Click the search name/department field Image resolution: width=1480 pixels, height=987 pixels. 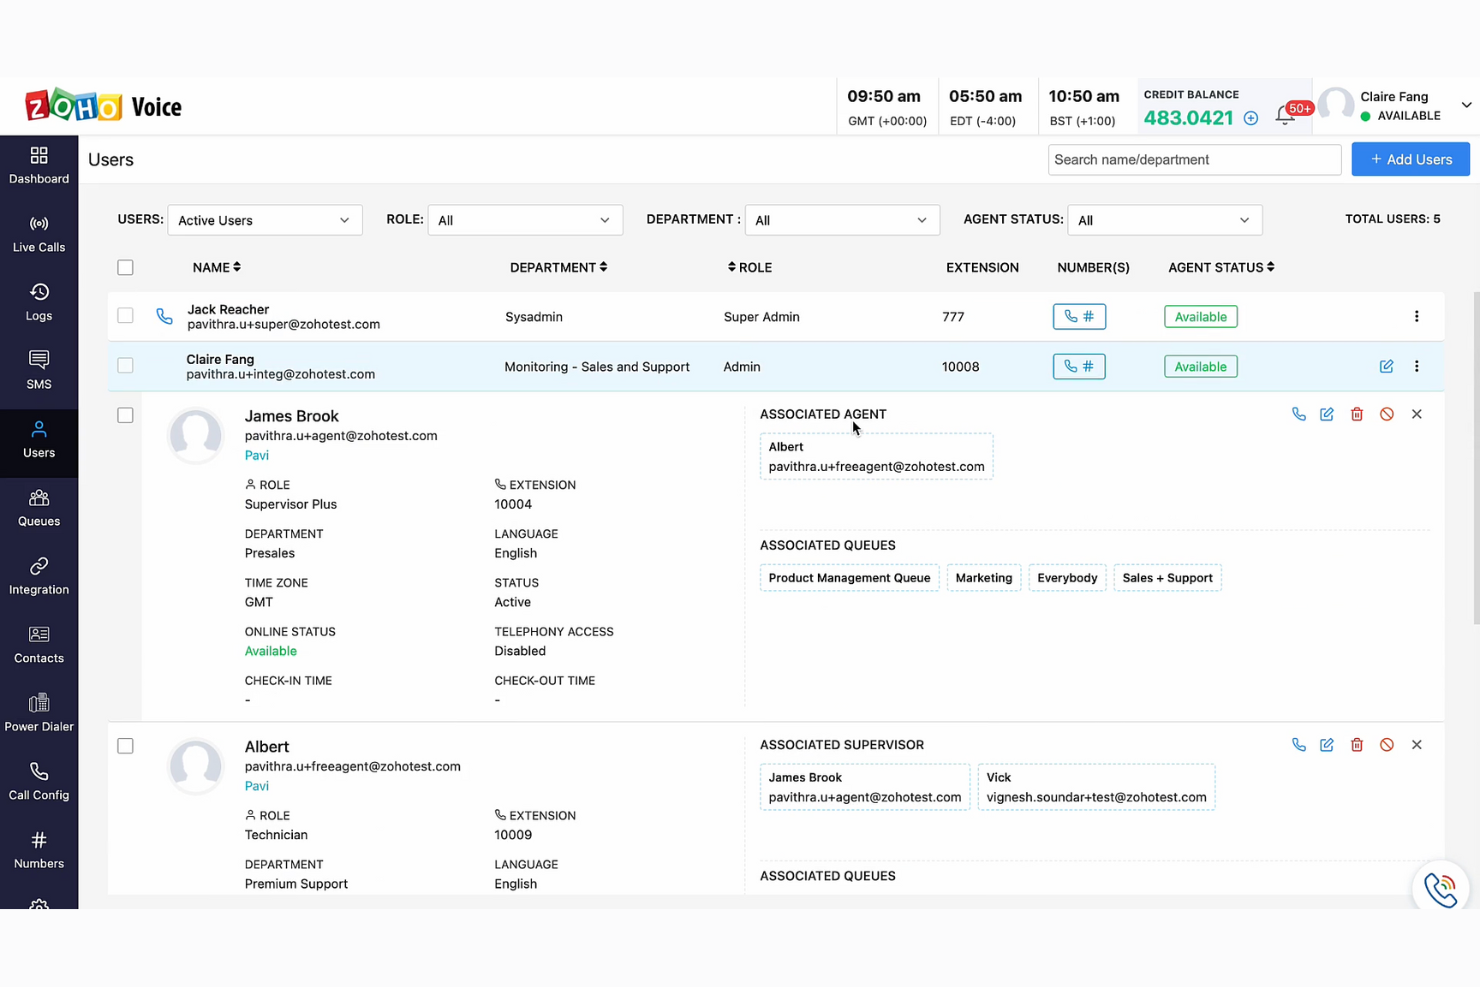(1194, 159)
